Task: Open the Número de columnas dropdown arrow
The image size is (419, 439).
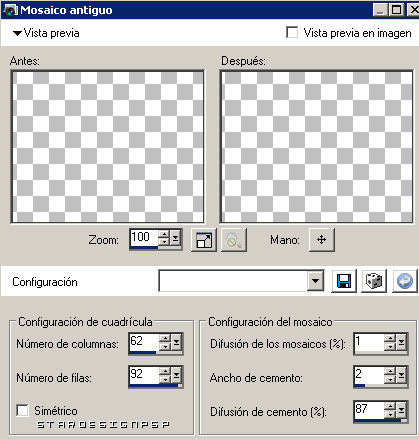Action: point(176,342)
